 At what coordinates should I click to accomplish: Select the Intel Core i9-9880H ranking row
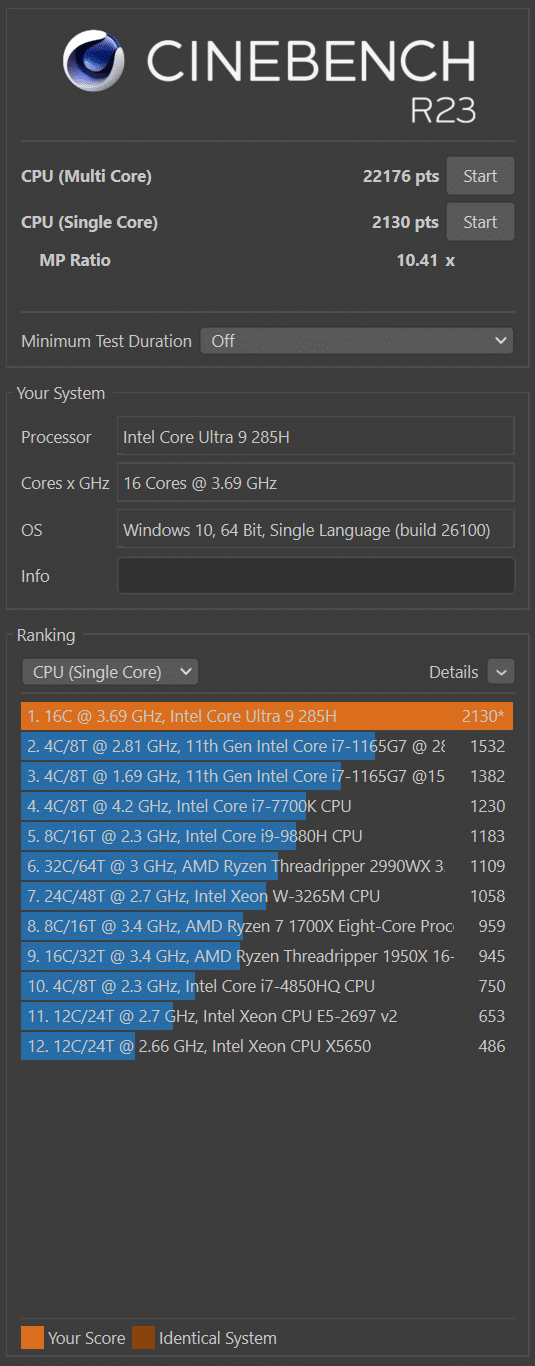click(x=267, y=836)
